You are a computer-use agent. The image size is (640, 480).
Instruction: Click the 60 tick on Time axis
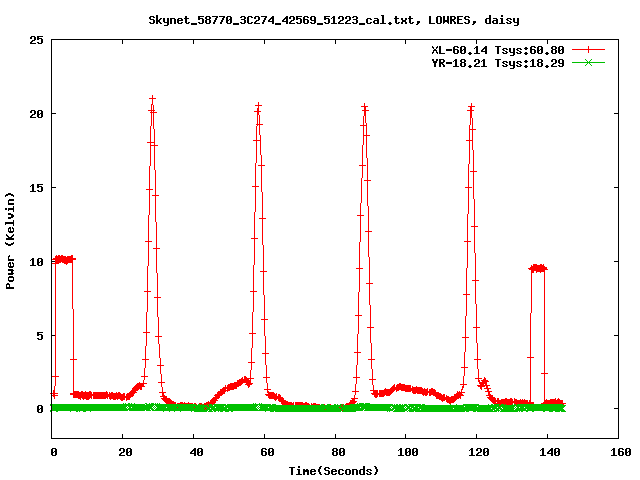267,452
